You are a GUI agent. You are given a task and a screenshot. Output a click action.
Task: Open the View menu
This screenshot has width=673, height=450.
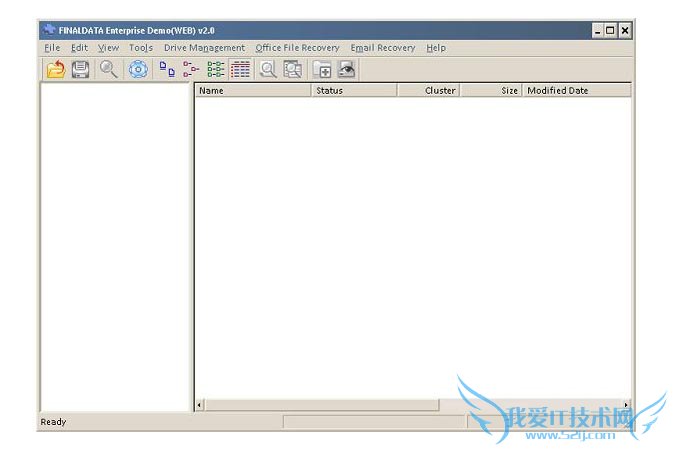click(x=108, y=48)
